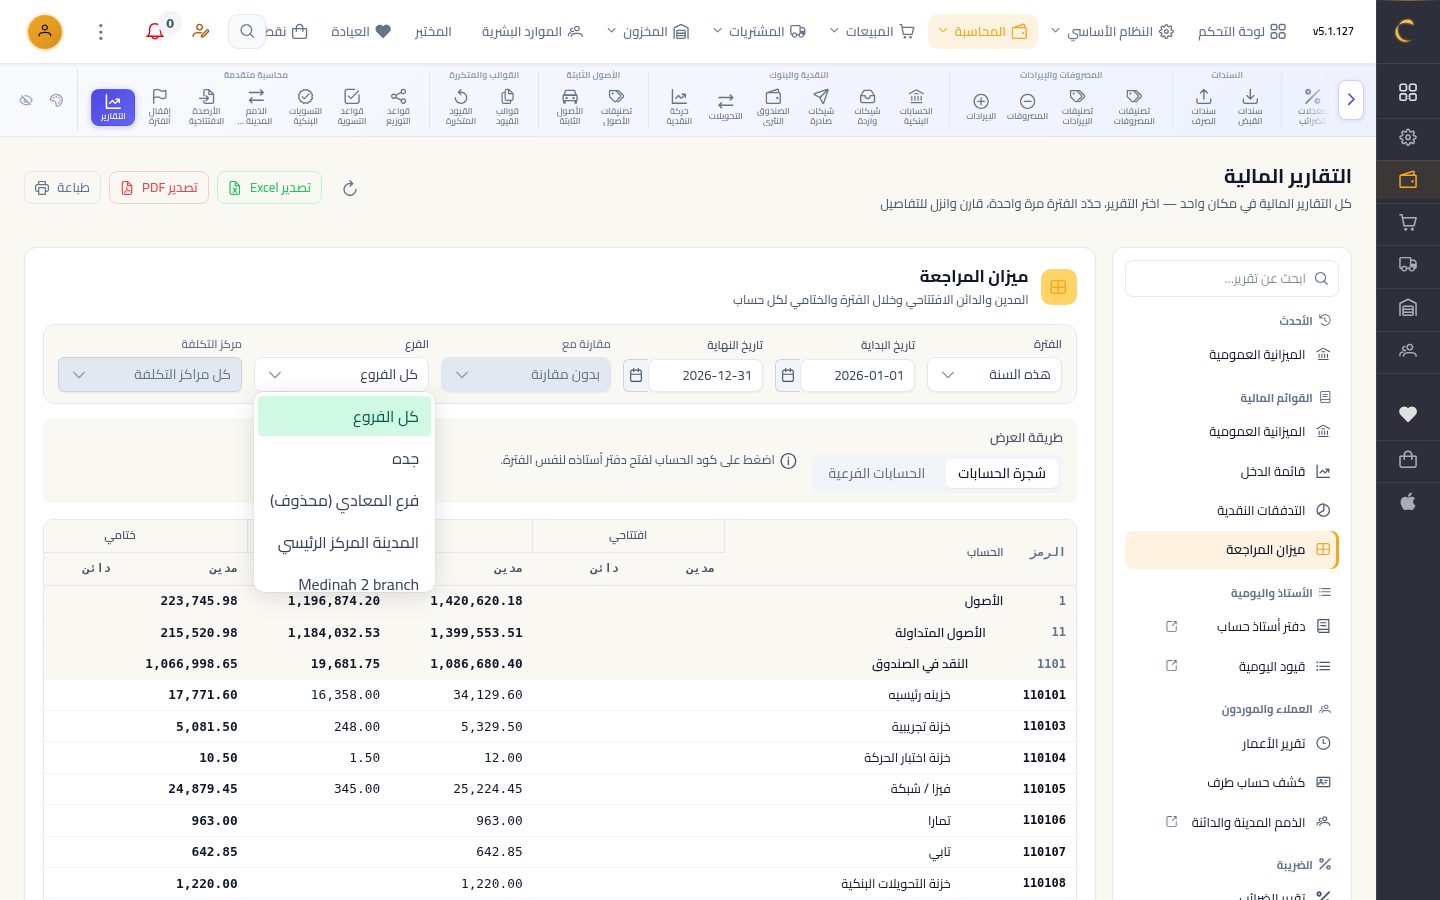Image resolution: width=1440 pixels, height=900 pixels.
Task: Open the user avatar profile button
Action: pos(45,32)
